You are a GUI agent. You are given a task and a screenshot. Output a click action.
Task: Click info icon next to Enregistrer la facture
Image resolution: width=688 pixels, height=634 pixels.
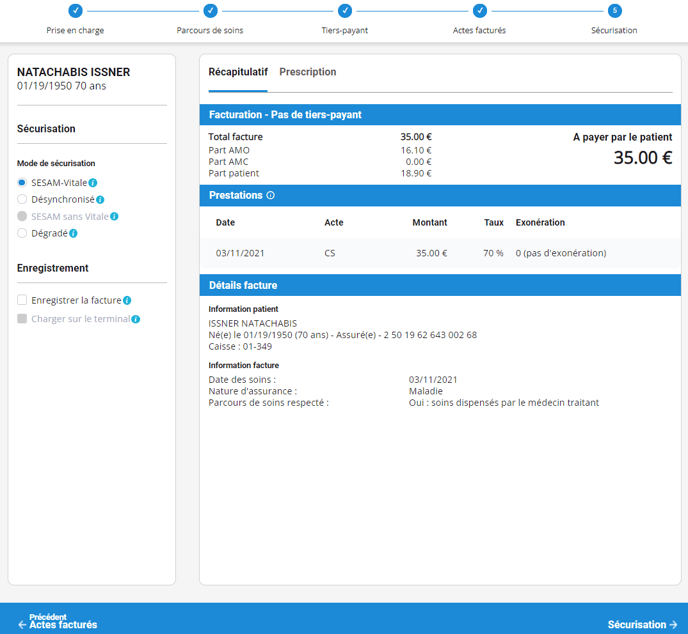[x=127, y=300]
